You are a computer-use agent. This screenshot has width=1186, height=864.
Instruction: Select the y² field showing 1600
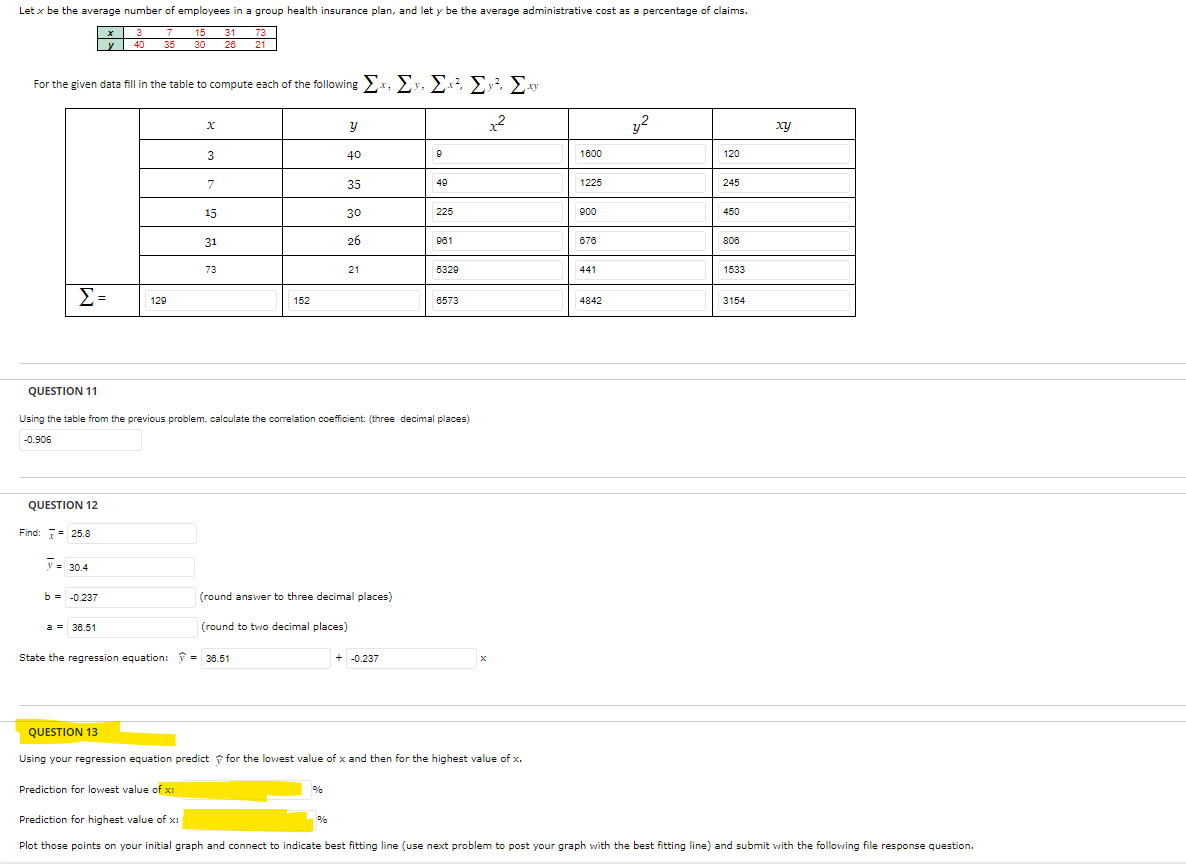640,153
